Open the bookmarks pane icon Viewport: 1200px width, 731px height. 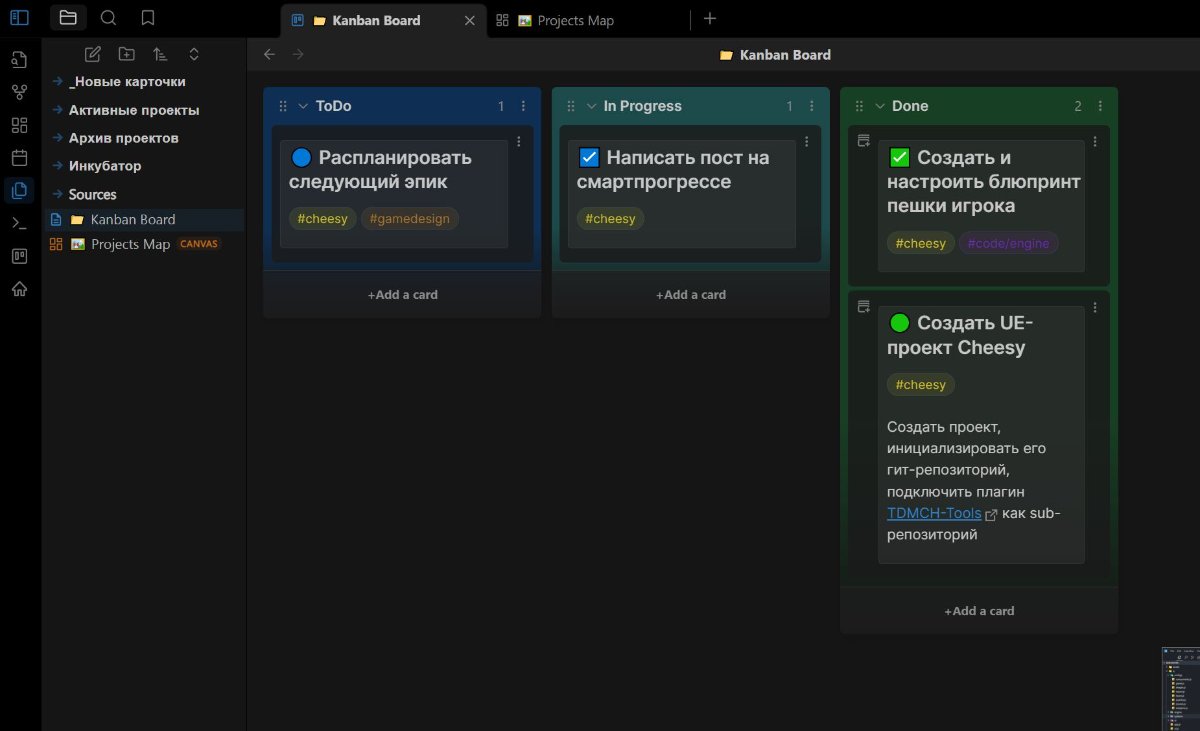pos(148,18)
